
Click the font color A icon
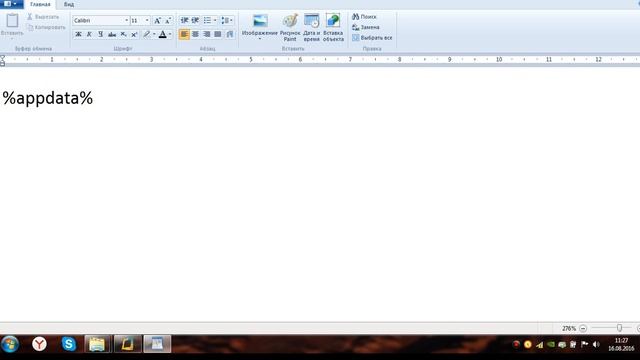(162, 34)
